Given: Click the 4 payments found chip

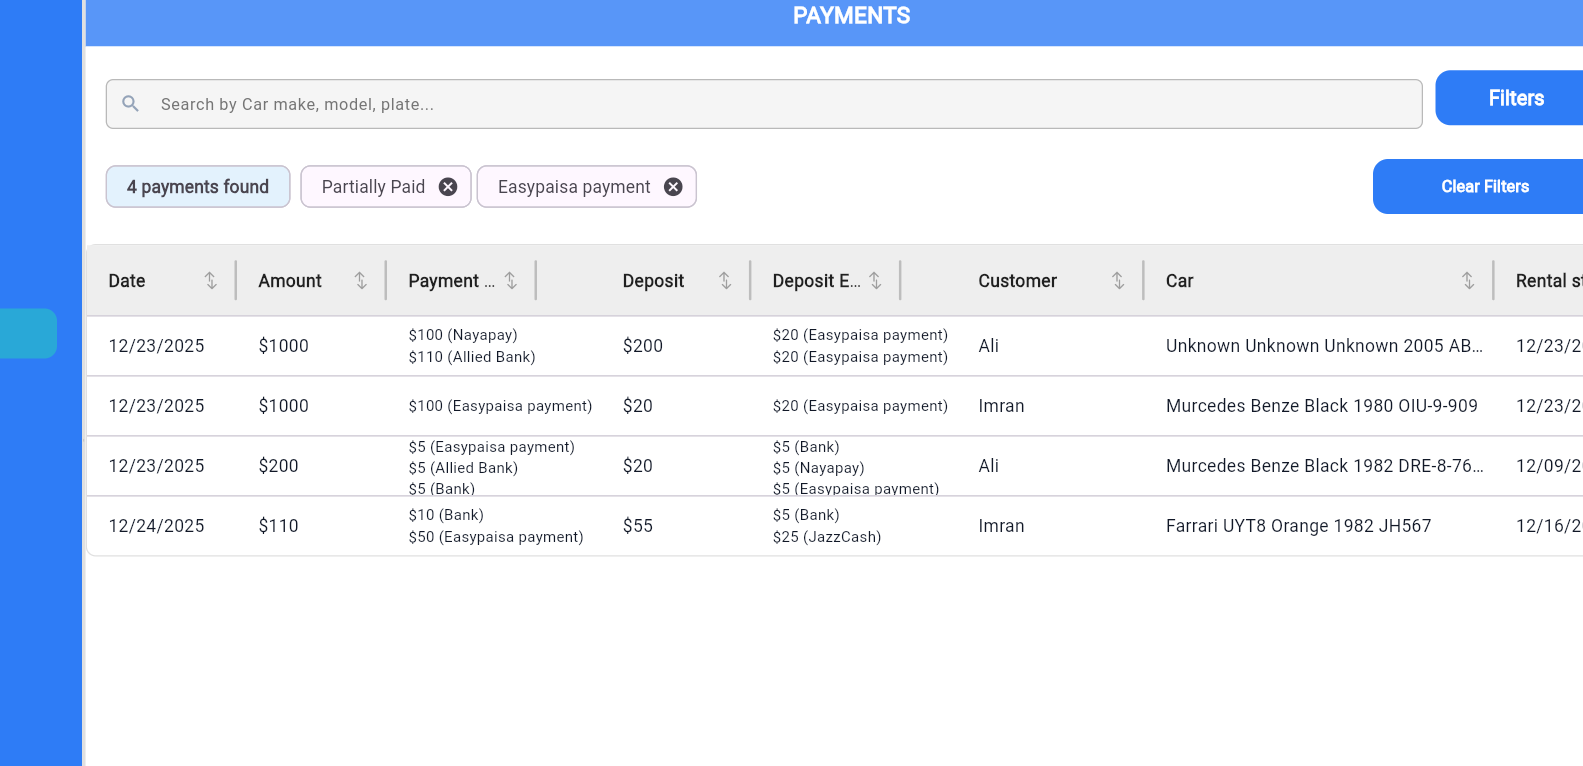Looking at the screenshot, I should [x=198, y=187].
